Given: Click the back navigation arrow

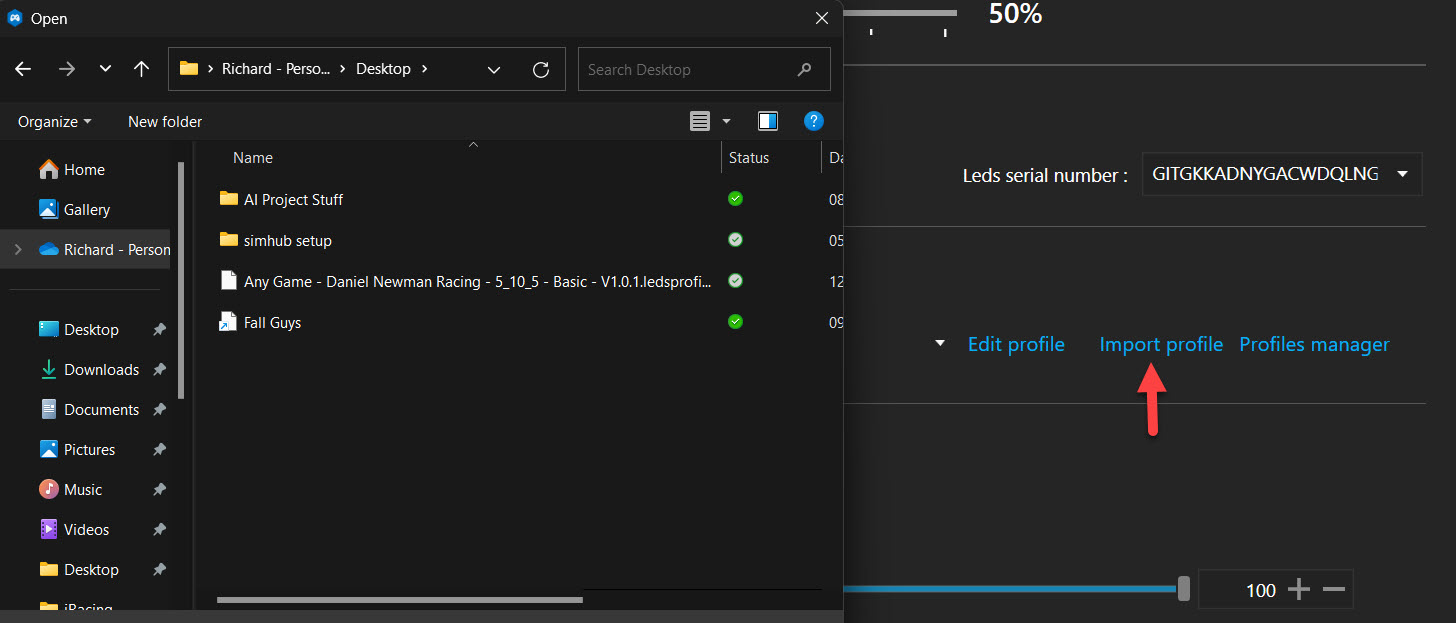Looking at the screenshot, I should [x=22, y=68].
